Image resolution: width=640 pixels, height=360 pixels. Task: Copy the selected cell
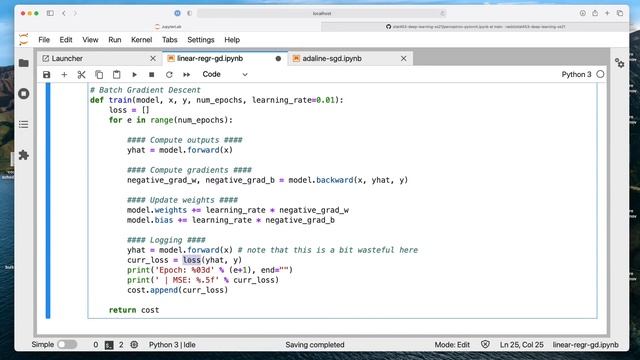click(99, 75)
